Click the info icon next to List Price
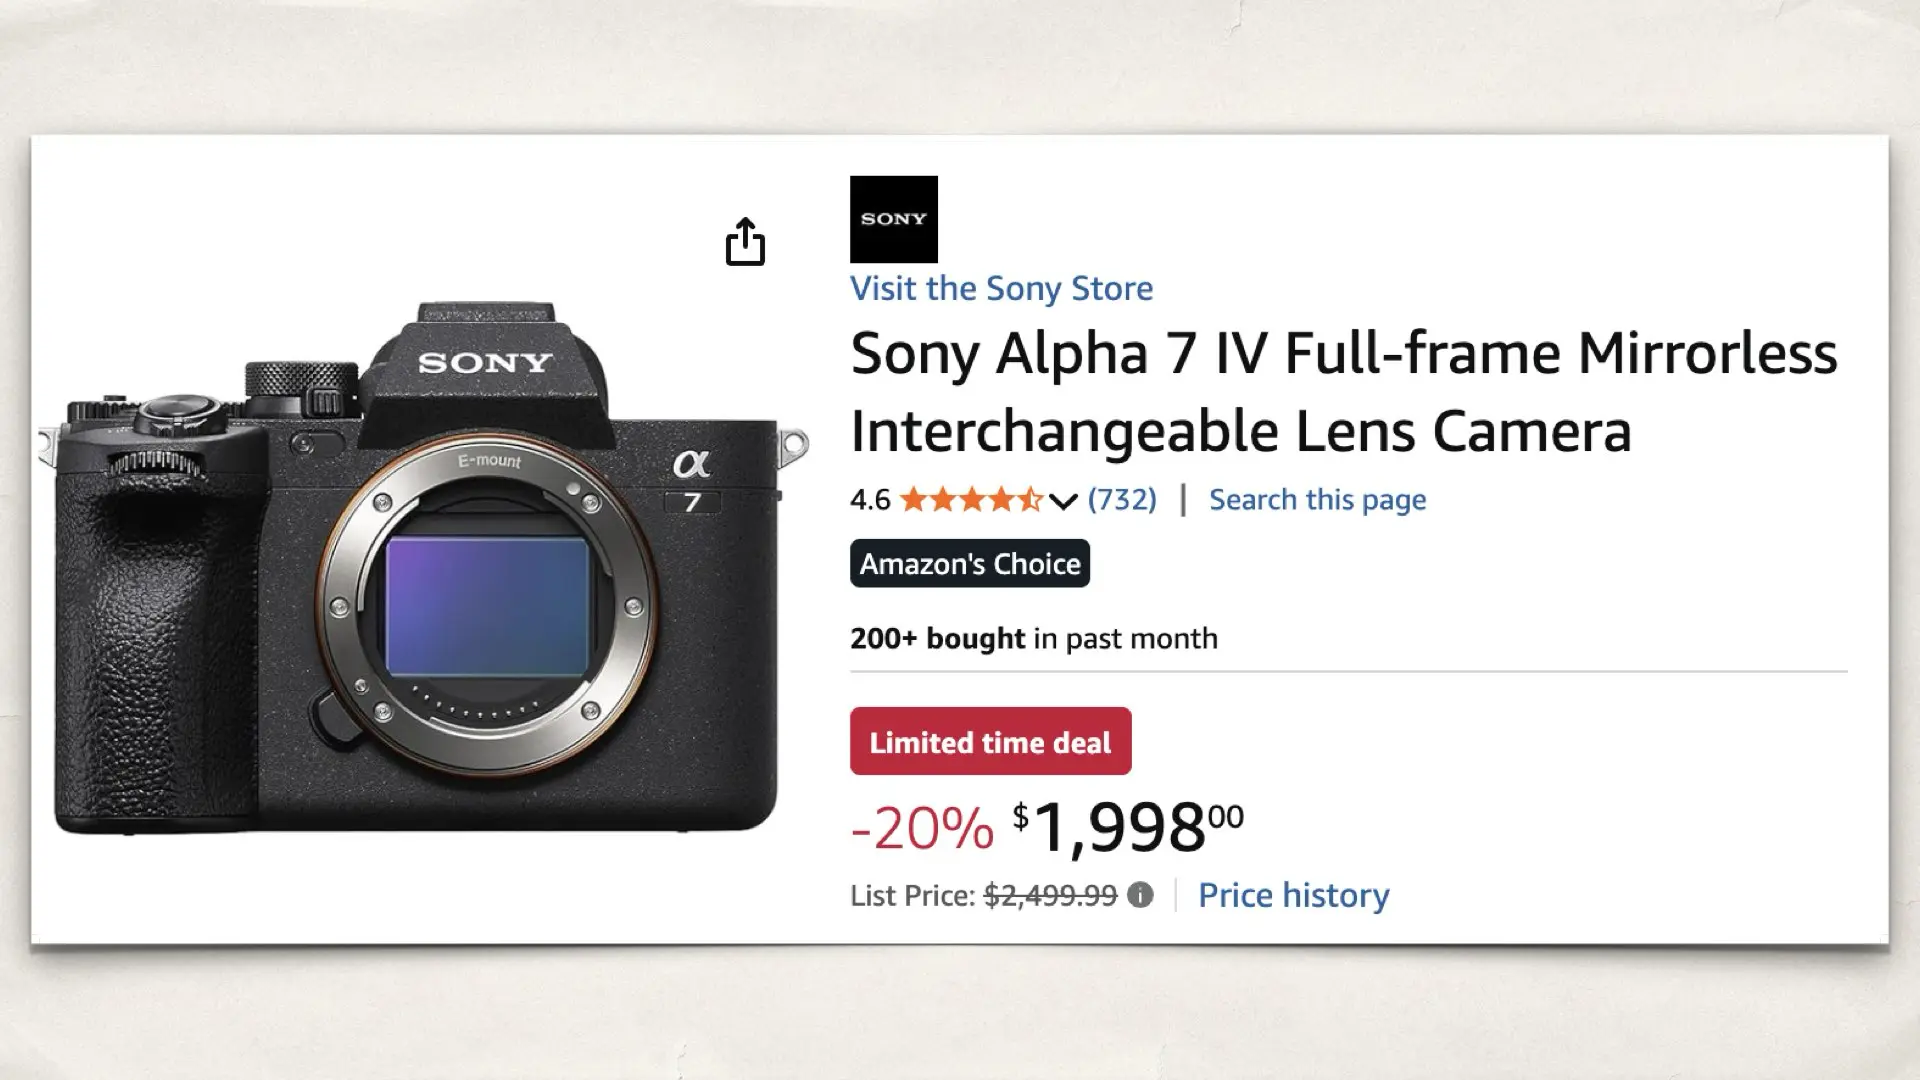1920x1080 pixels. 1138,896
